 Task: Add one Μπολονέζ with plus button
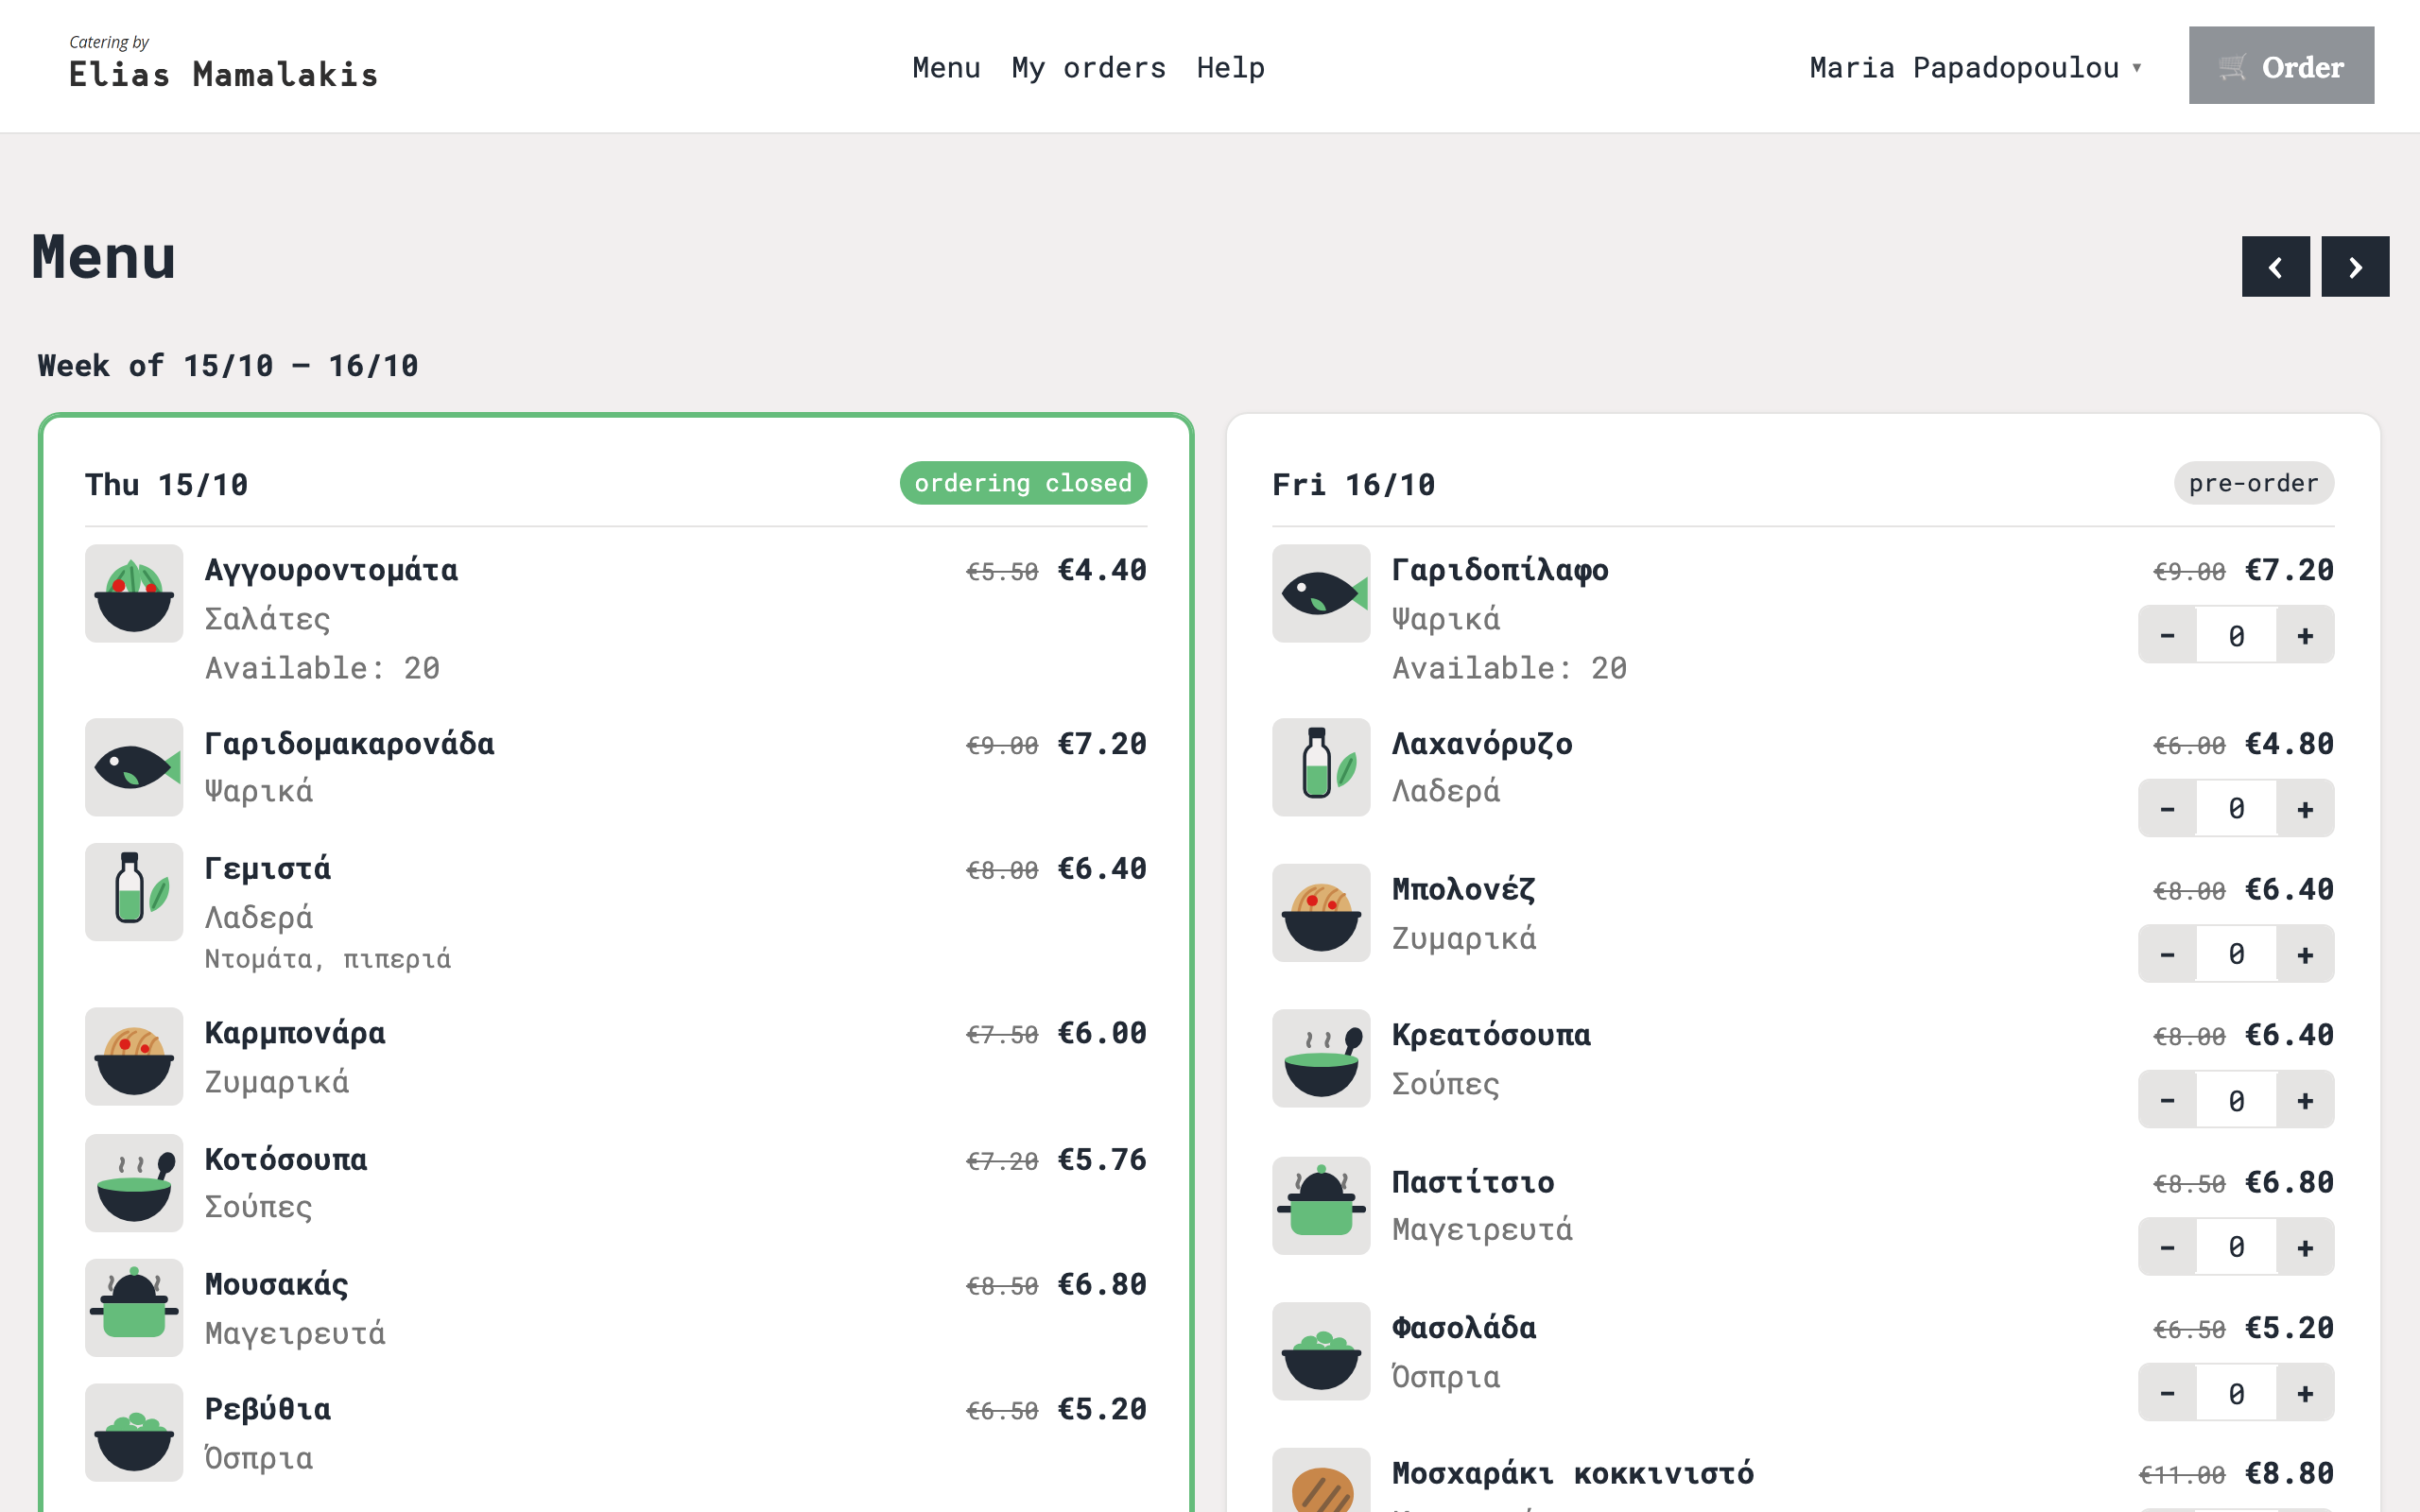click(2305, 955)
